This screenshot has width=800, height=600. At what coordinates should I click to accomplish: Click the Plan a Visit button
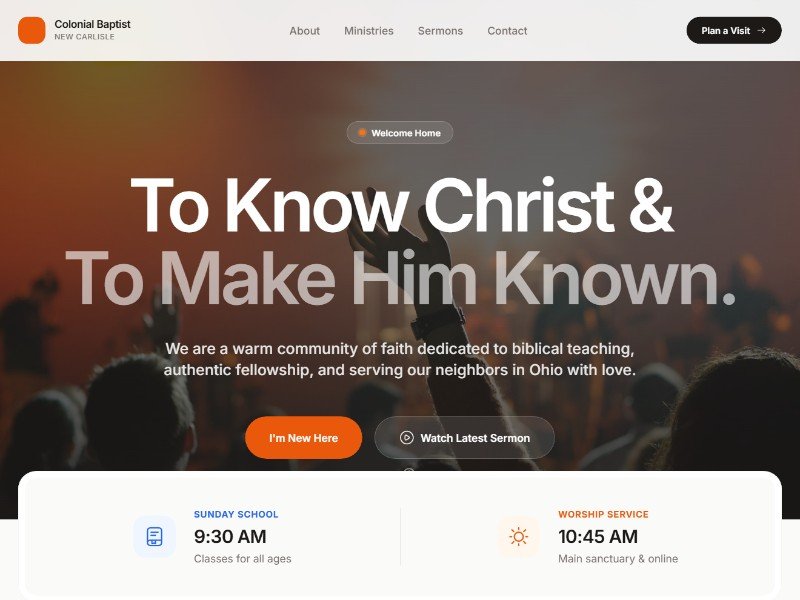pos(734,31)
